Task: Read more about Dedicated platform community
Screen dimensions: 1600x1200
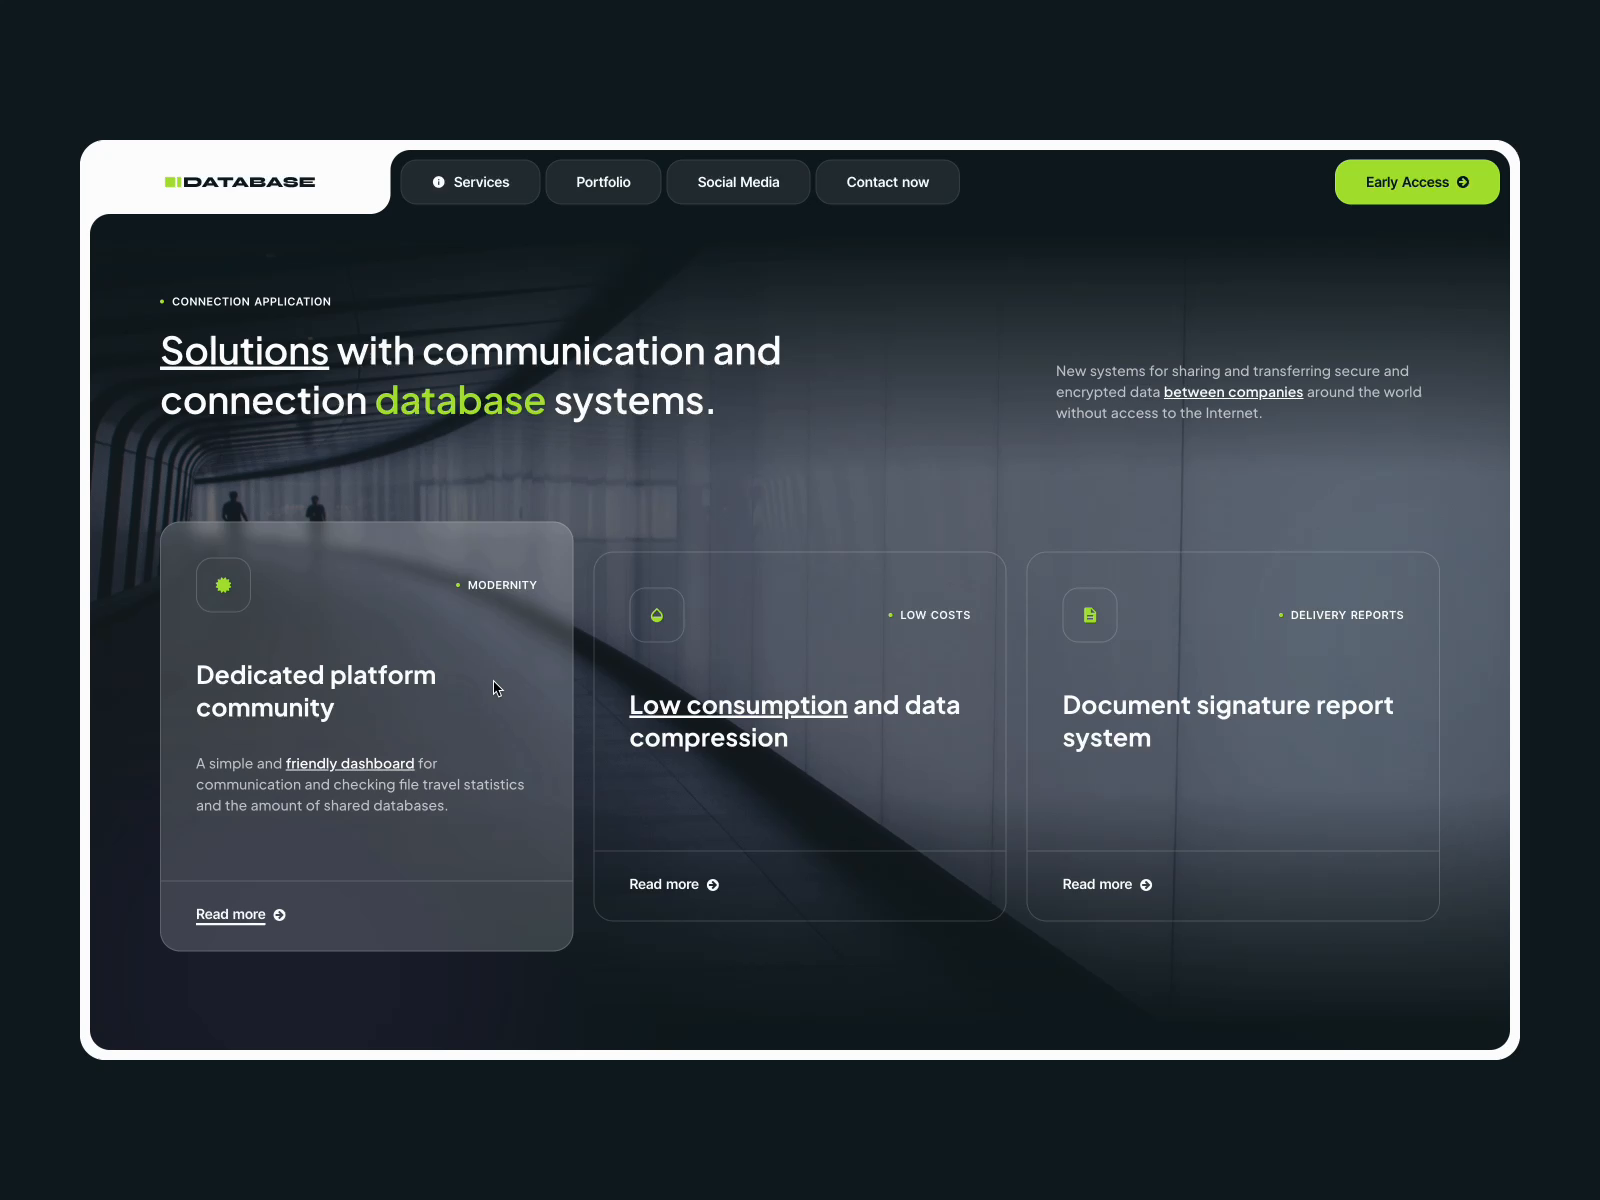Action: (241, 914)
